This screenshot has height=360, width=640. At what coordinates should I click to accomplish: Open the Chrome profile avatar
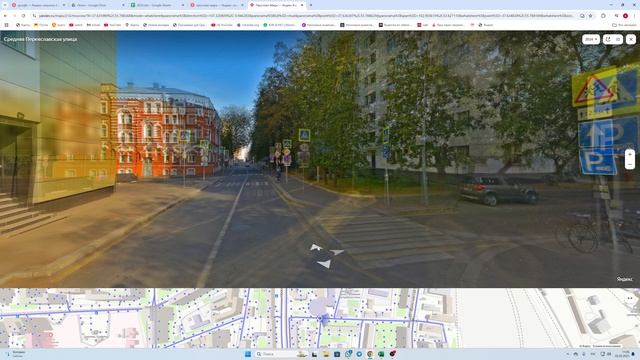click(625, 16)
